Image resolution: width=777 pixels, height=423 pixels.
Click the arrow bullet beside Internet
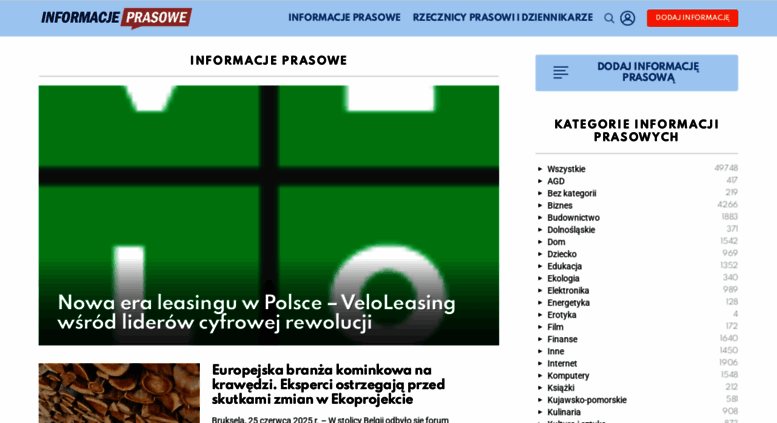pos(540,363)
